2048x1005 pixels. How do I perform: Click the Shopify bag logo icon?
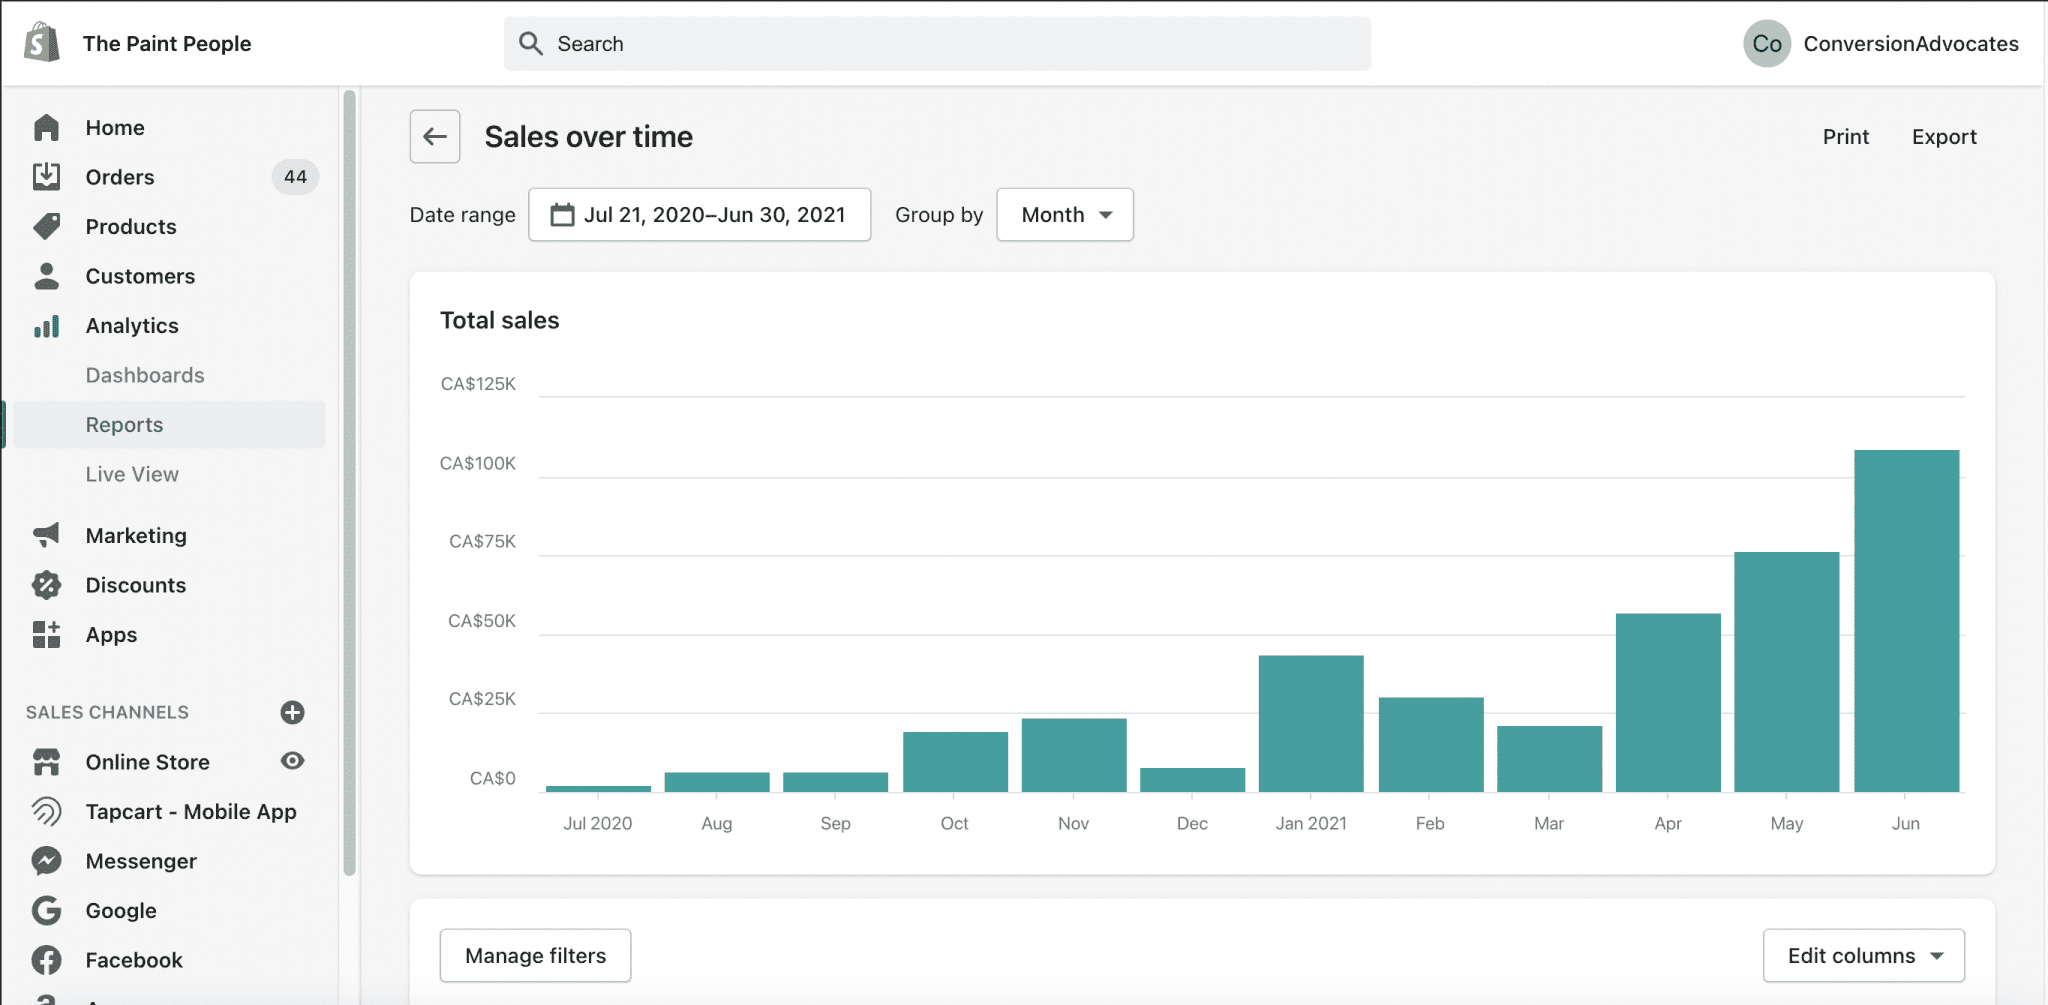point(42,43)
